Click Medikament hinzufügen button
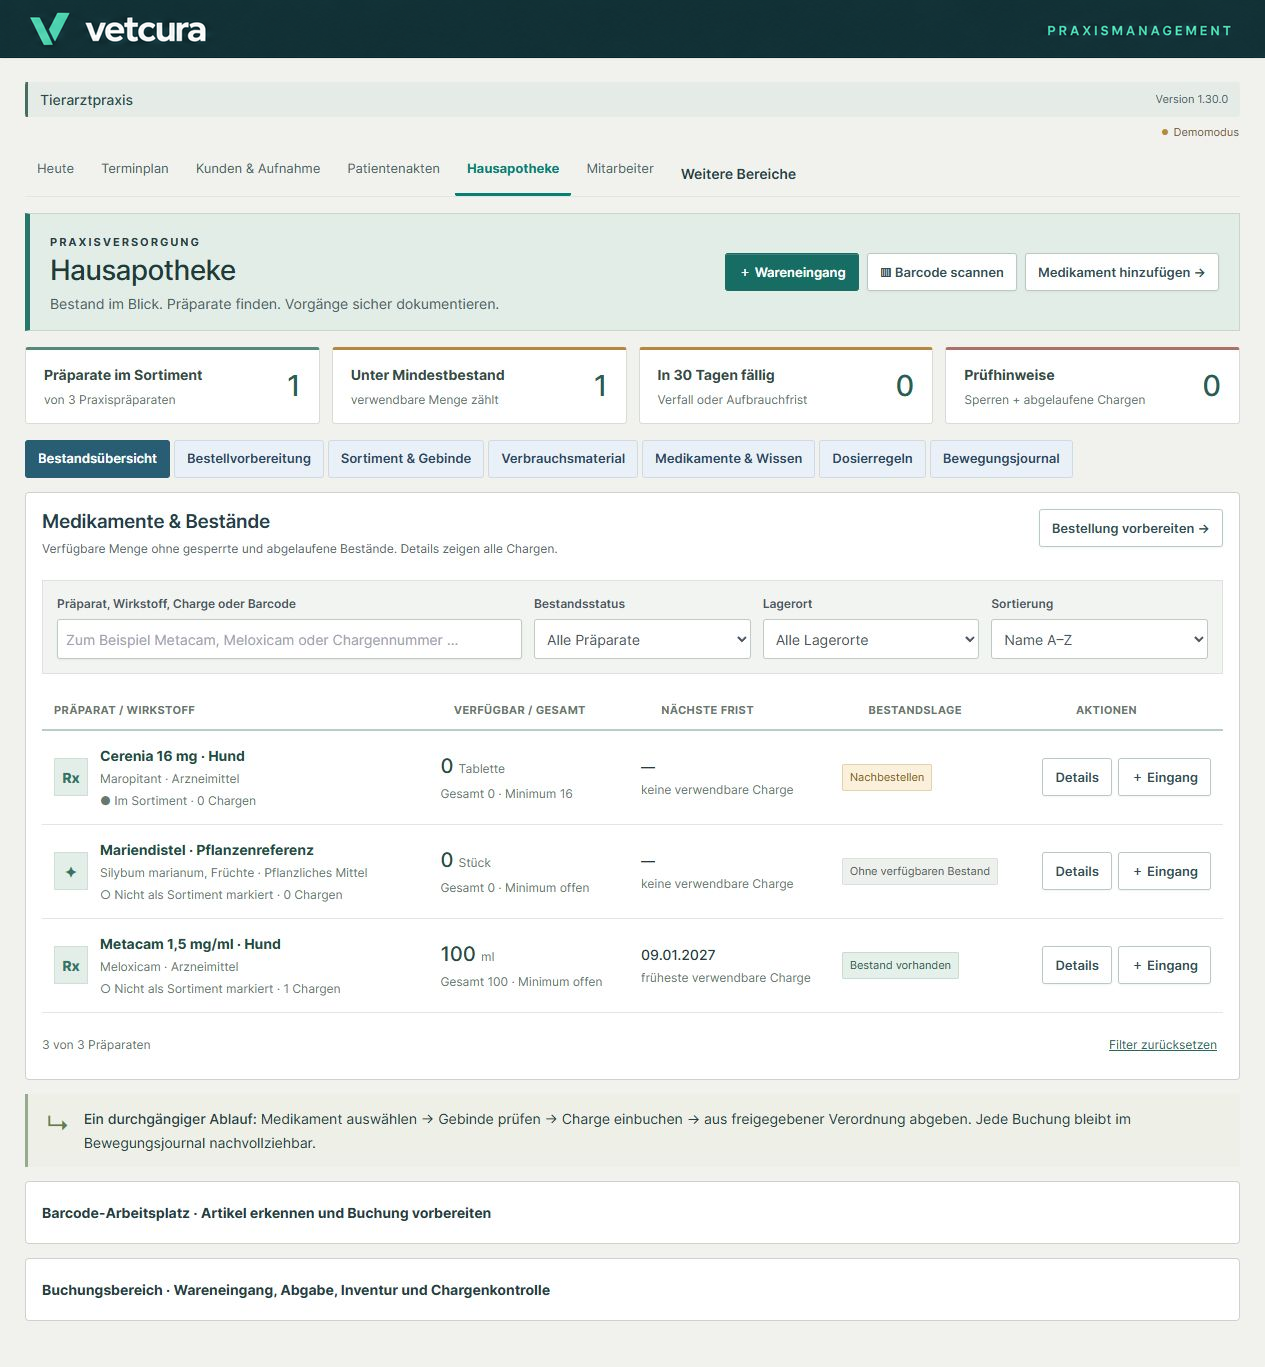The width and height of the screenshot is (1265, 1367). point(1122,272)
